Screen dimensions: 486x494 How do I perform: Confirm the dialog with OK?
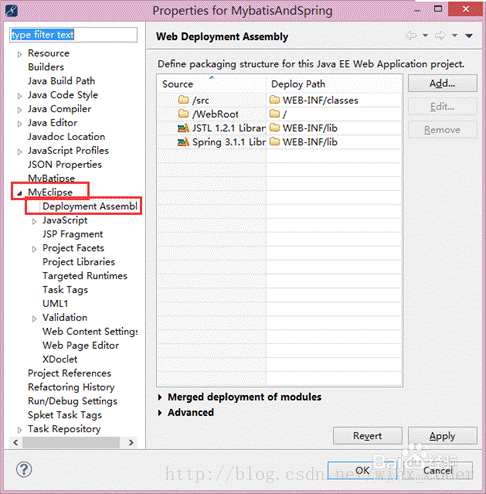(x=362, y=470)
